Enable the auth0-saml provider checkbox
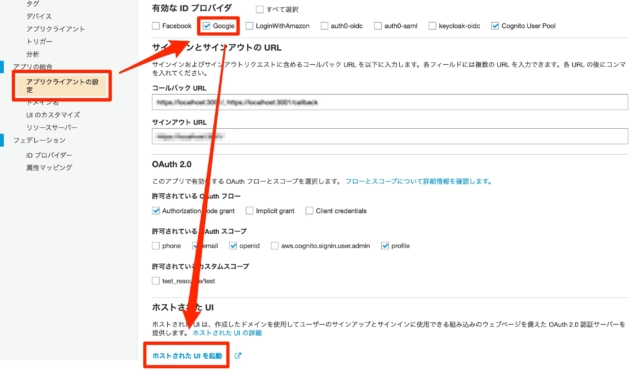This screenshot has width=640, height=378. pos(378,26)
